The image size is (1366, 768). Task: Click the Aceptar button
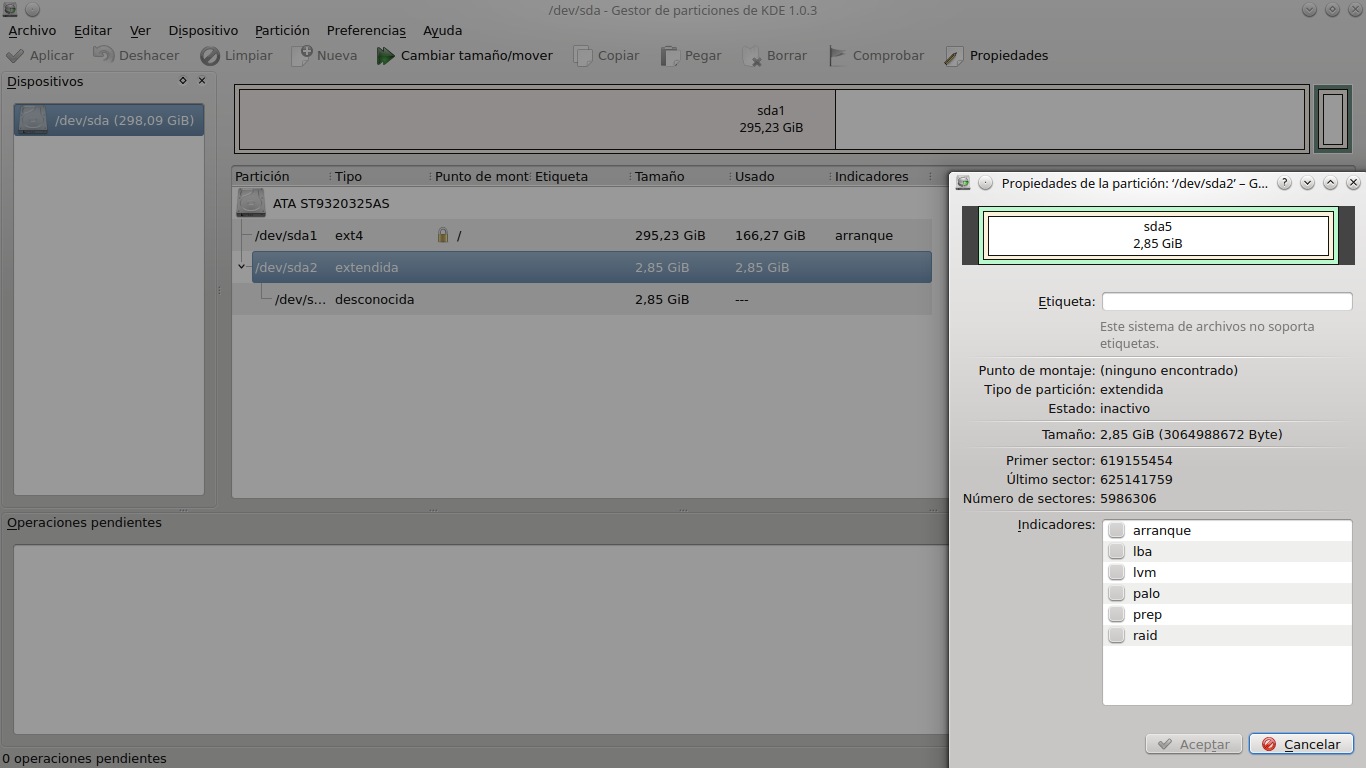1194,744
